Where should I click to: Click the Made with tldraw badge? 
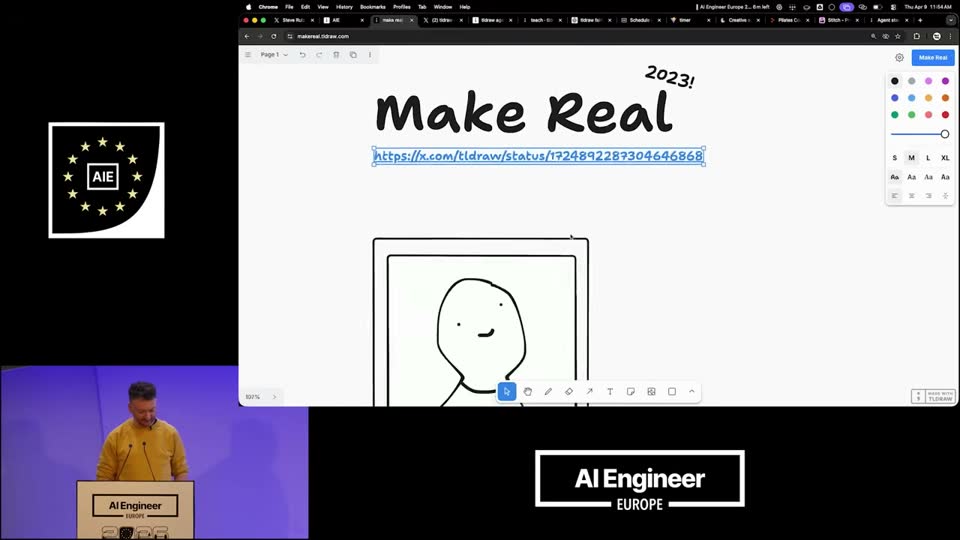(x=933, y=396)
